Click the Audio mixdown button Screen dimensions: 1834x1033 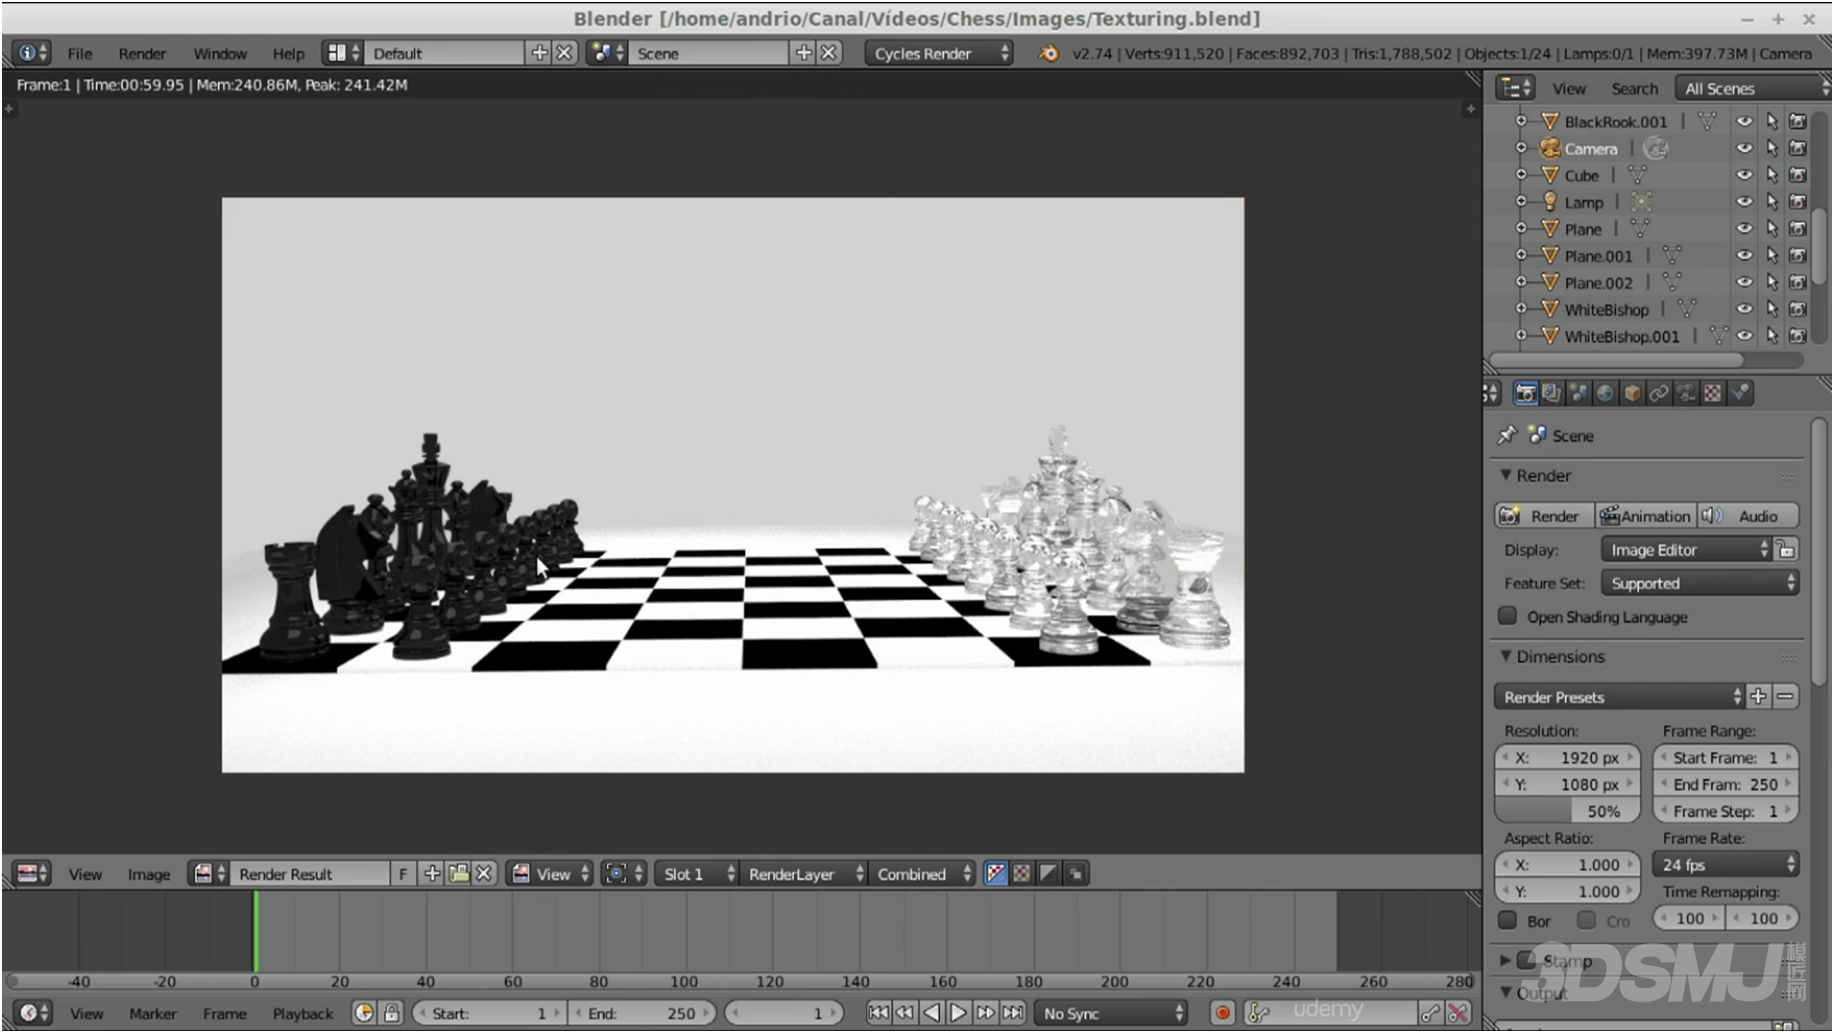pyautogui.click(x=1747, y=515)
